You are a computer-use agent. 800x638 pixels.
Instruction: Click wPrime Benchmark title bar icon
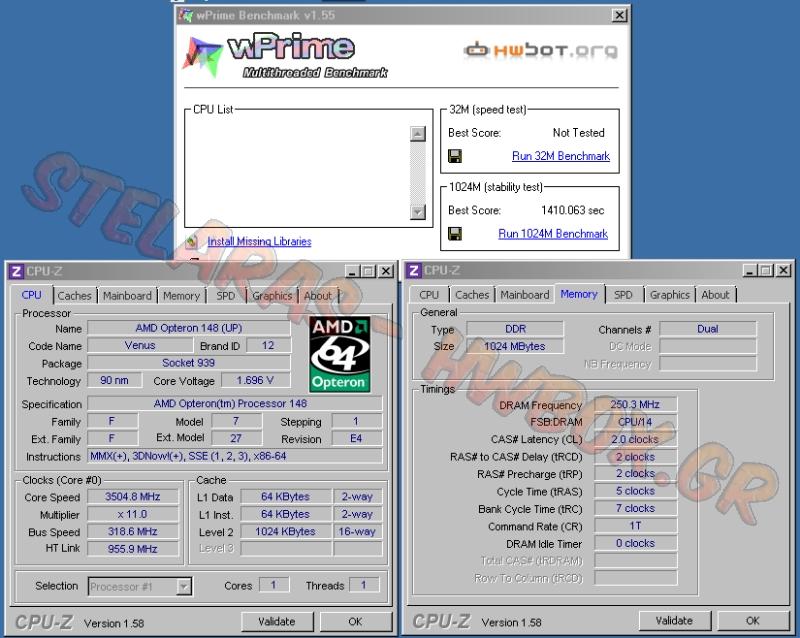(x=186, y=15)
